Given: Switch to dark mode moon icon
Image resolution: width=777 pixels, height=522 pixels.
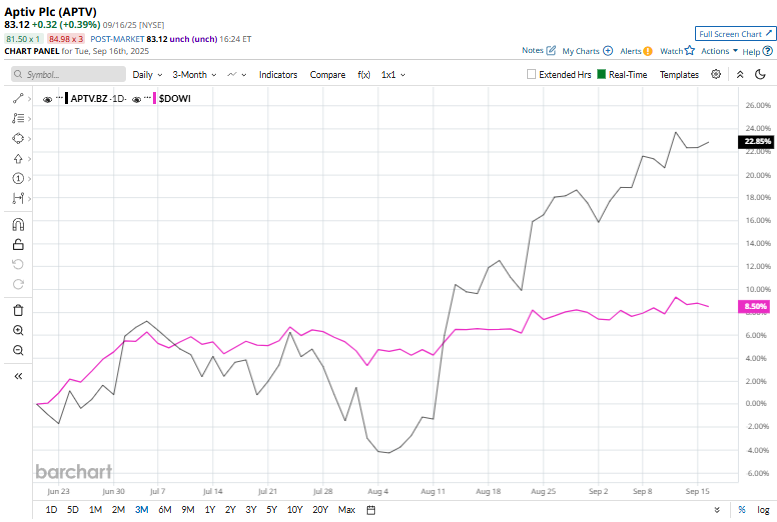Looking at the screenshot, I should pos(760,74).
